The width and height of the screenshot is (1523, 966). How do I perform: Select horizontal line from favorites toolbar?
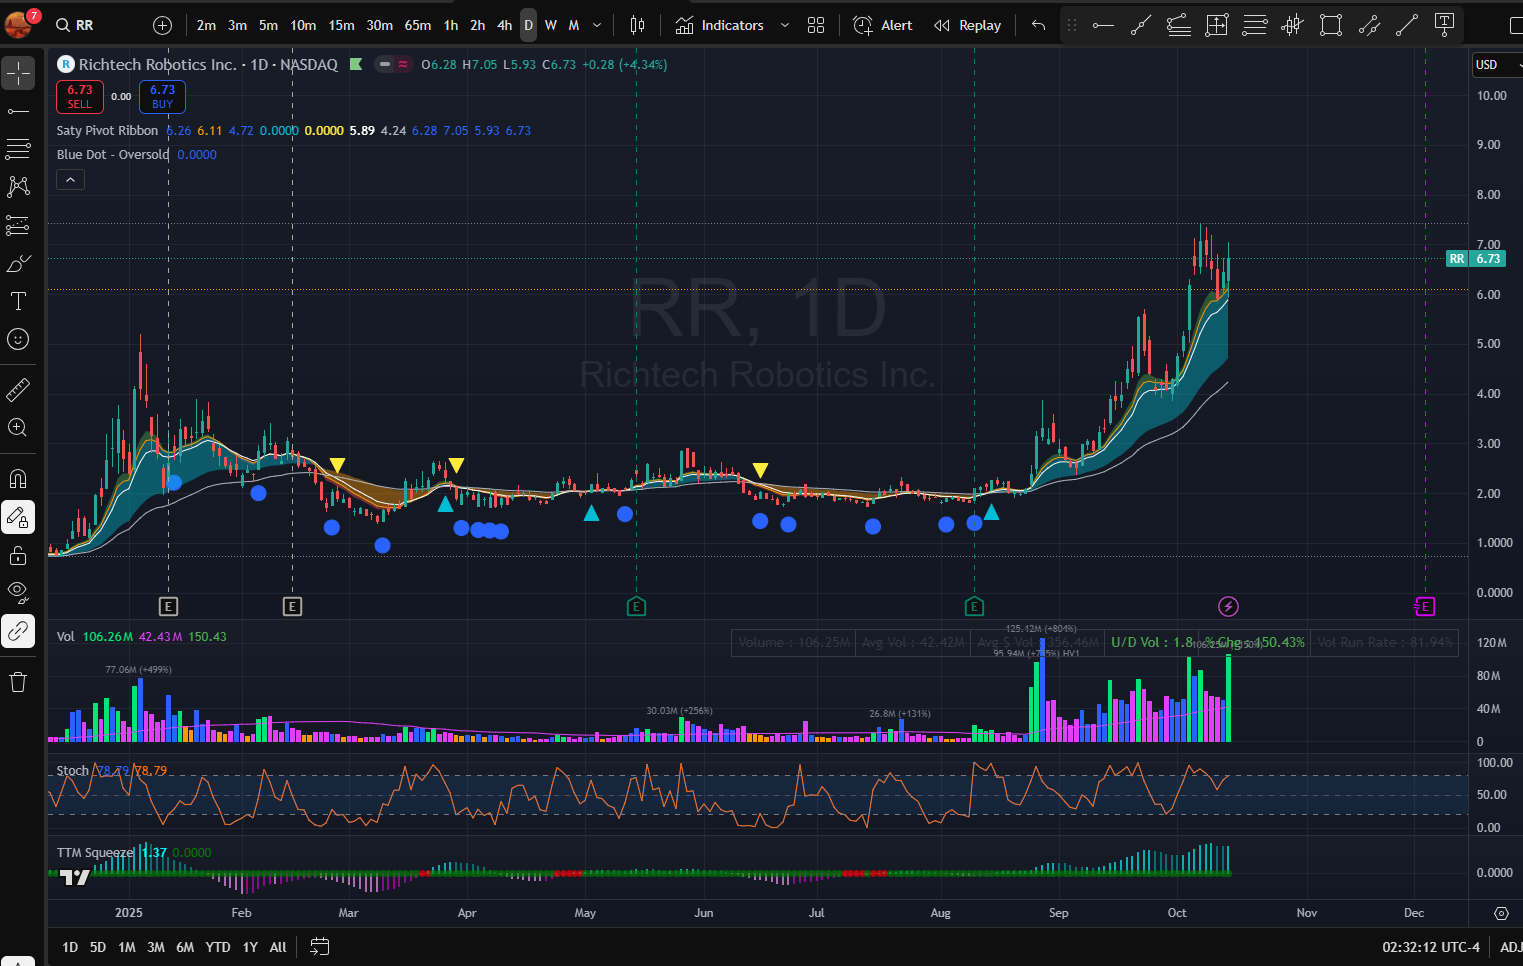[x=1103, y=25]
